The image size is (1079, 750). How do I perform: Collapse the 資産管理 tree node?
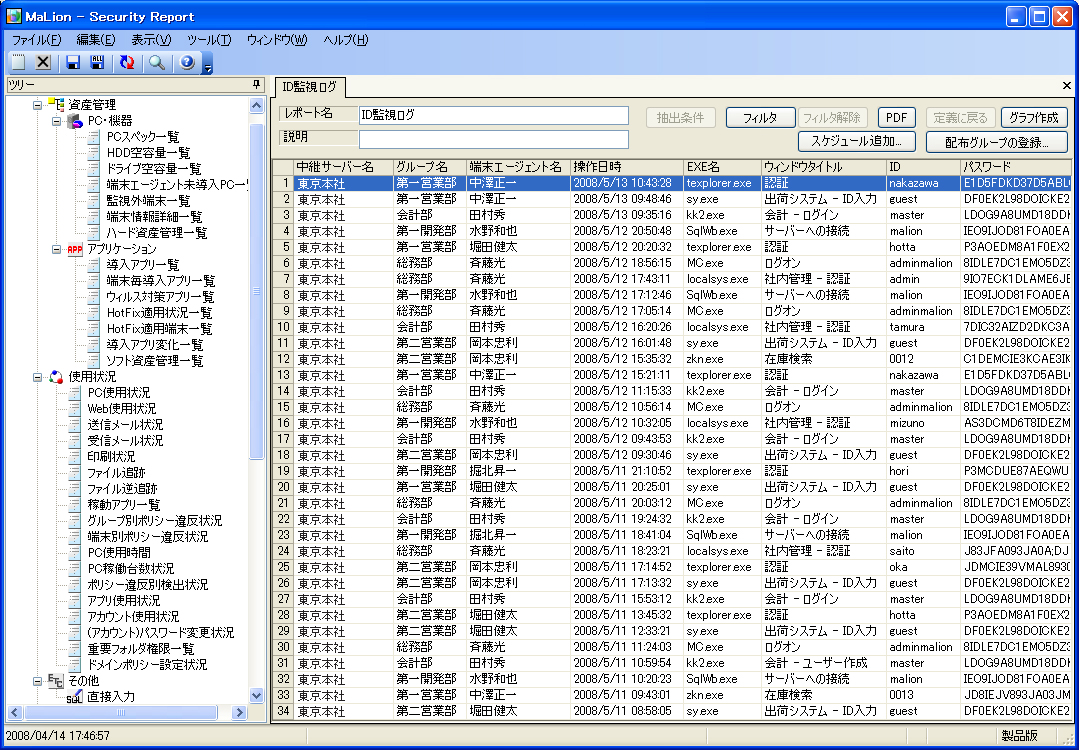click(38, 105)
